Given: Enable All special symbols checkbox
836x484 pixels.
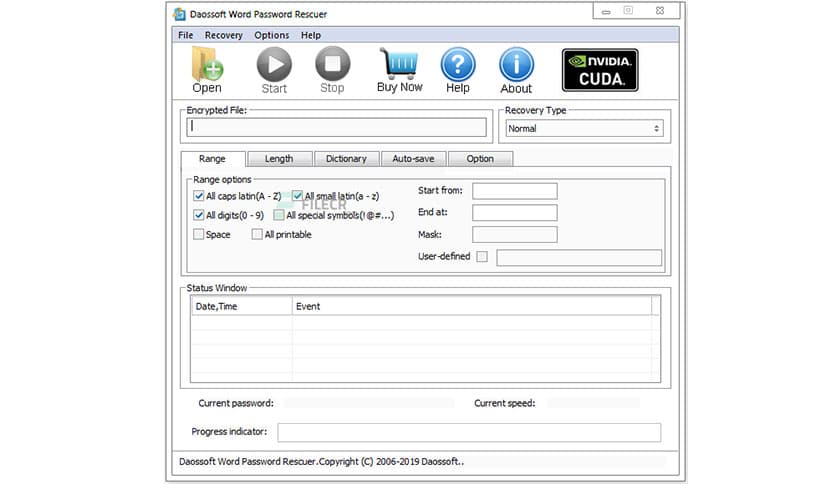Looking at the screenshot, I should tap(278, 215).
